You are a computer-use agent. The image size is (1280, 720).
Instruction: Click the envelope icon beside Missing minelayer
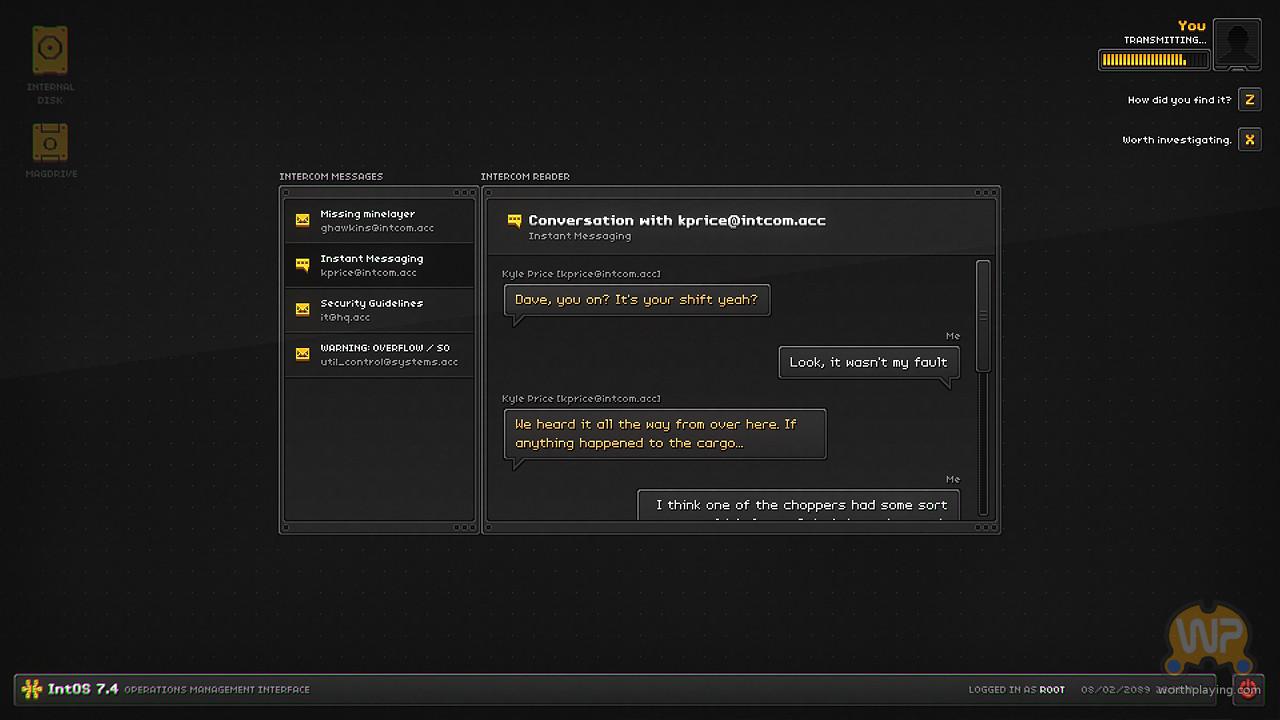(x=302, y=220)
